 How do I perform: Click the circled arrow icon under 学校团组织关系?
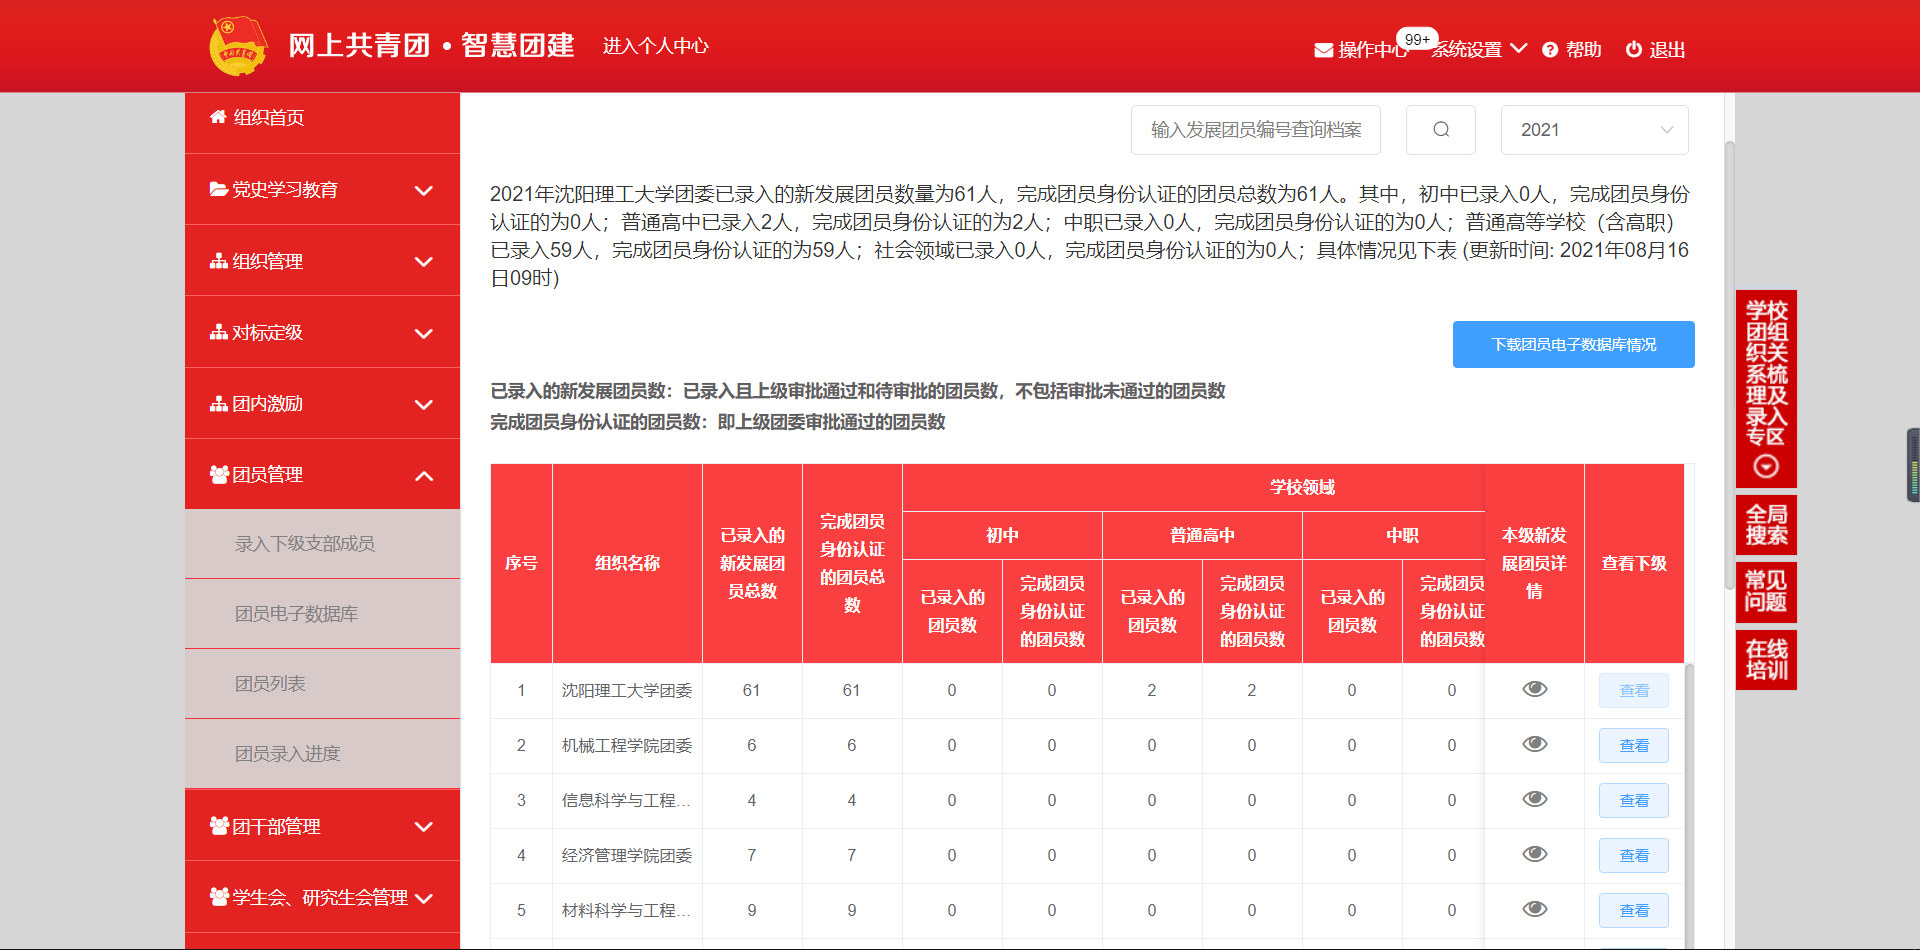(x=1766, y=466)
